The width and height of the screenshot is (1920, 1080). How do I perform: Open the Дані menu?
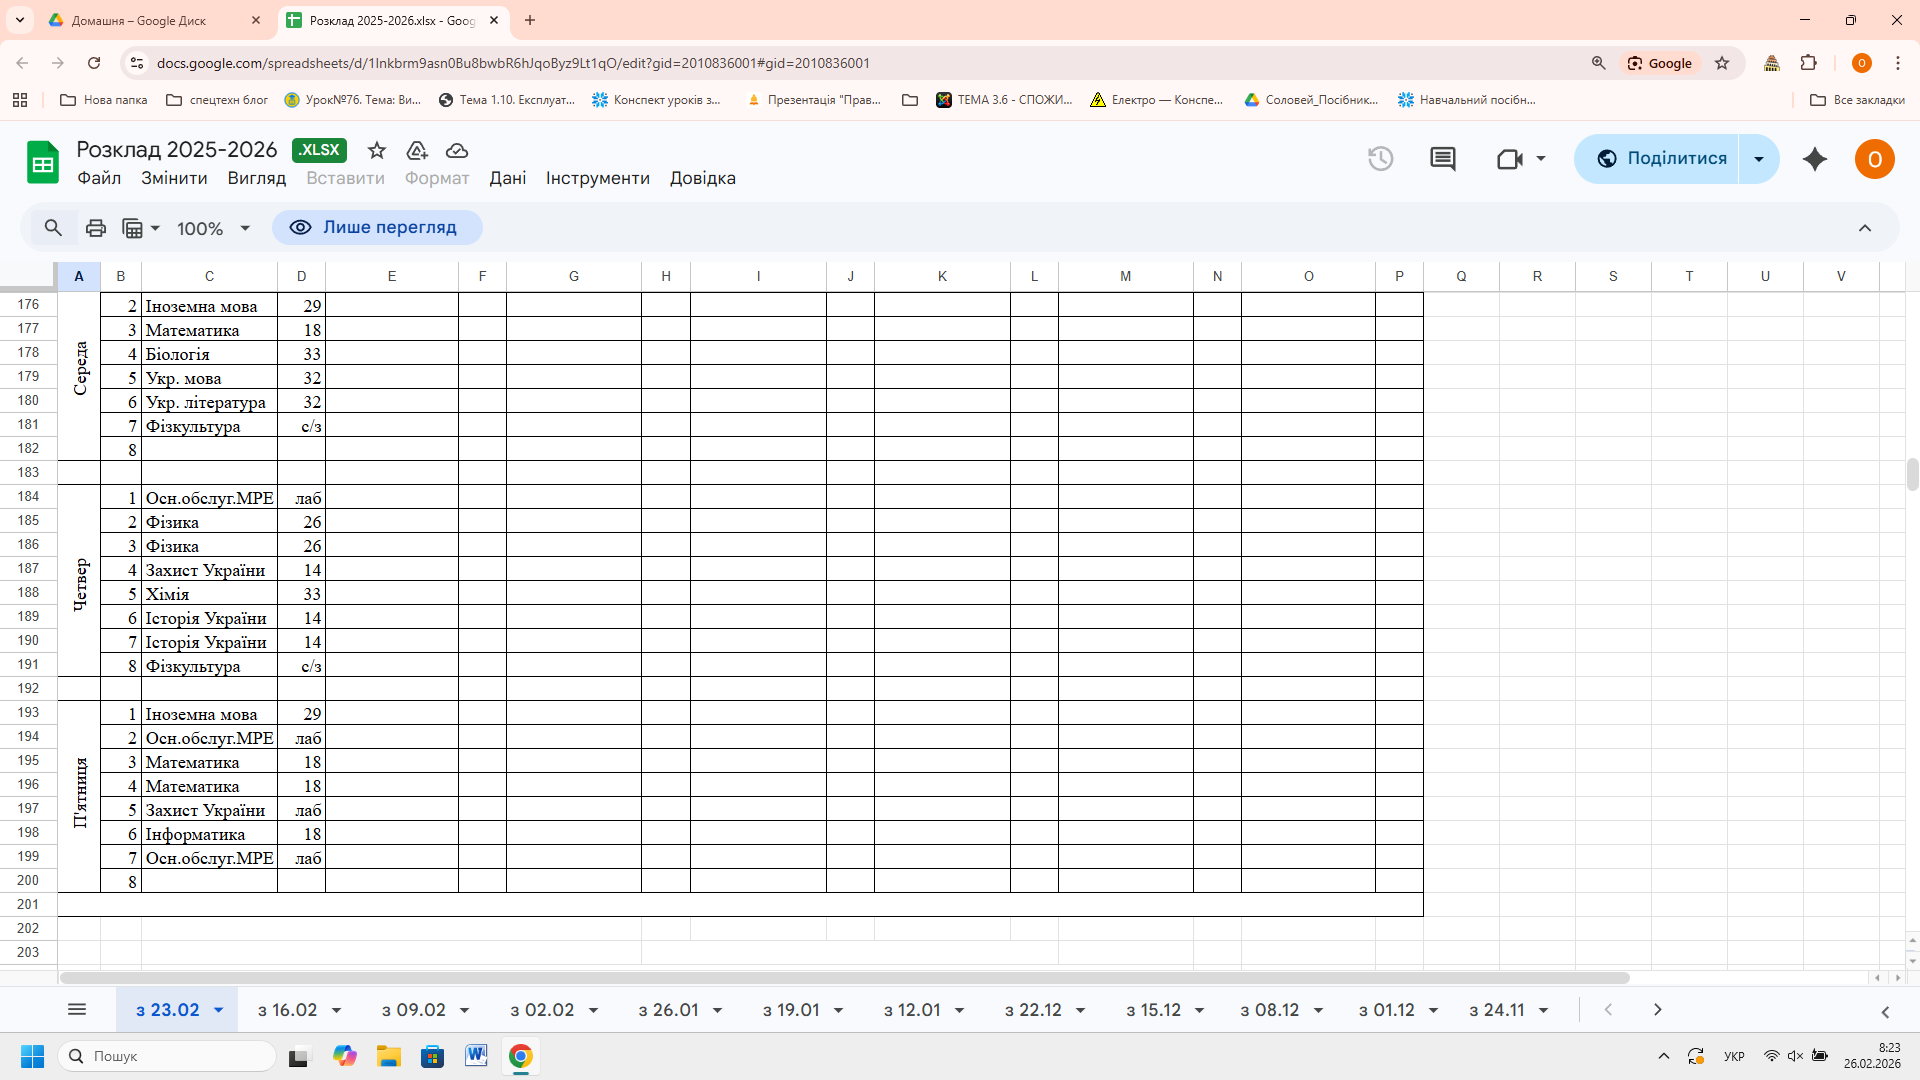507,178
